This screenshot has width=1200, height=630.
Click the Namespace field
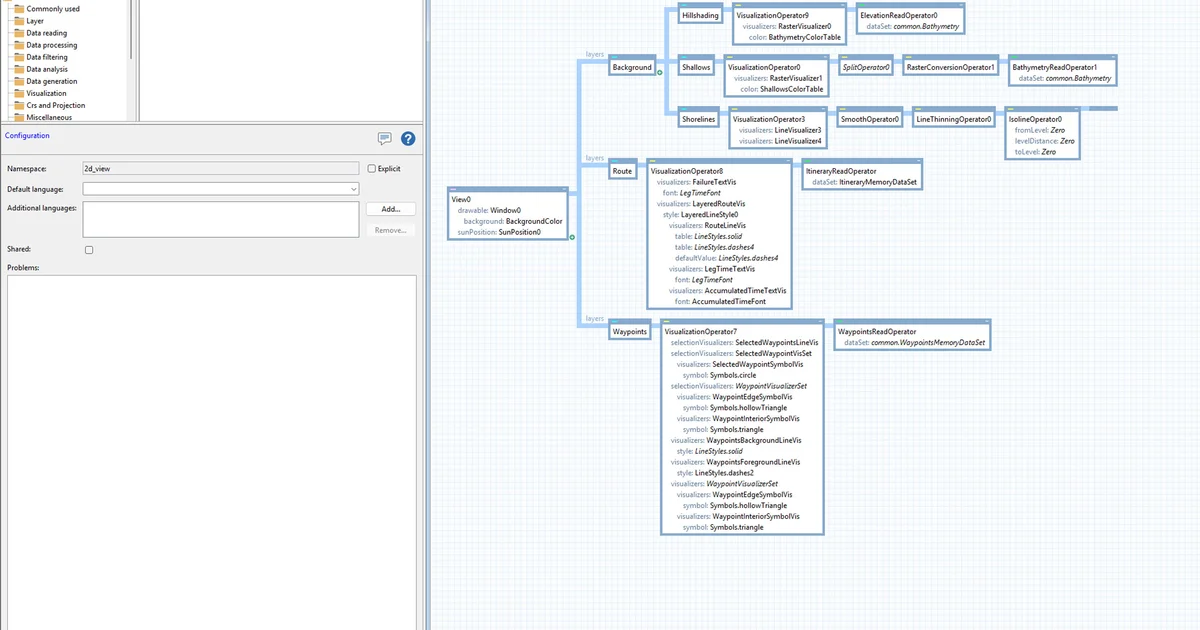[x=221, y=169]
